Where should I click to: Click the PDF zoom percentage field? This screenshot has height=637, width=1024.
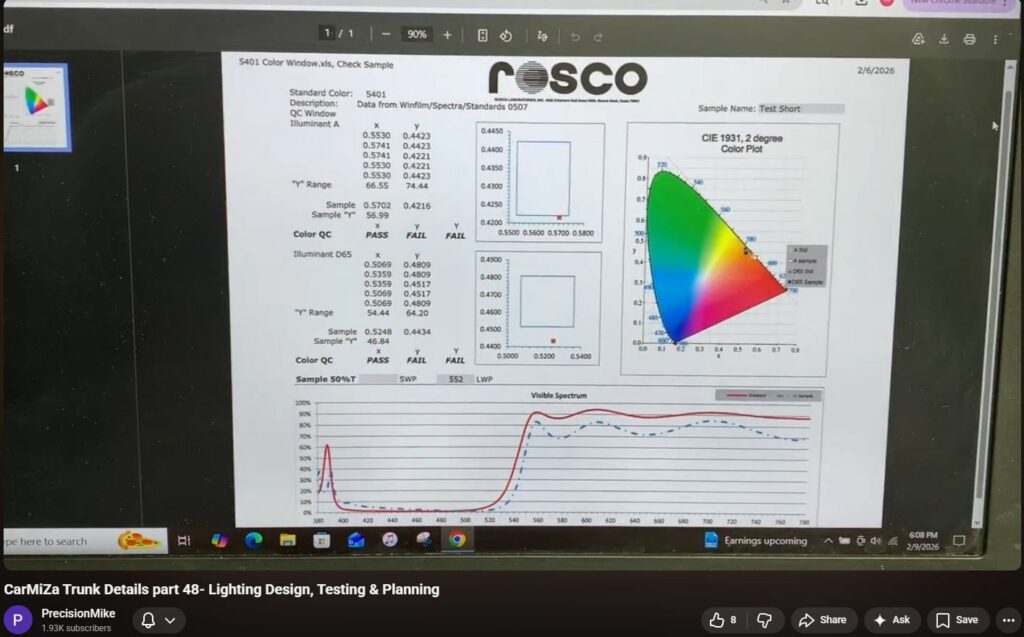[x=416, y=35]
